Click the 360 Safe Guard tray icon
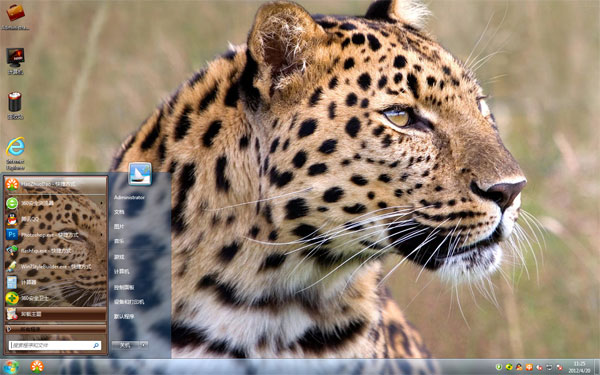Image resolution: width=600 pixels, height=375 pixels. point(509,367)
